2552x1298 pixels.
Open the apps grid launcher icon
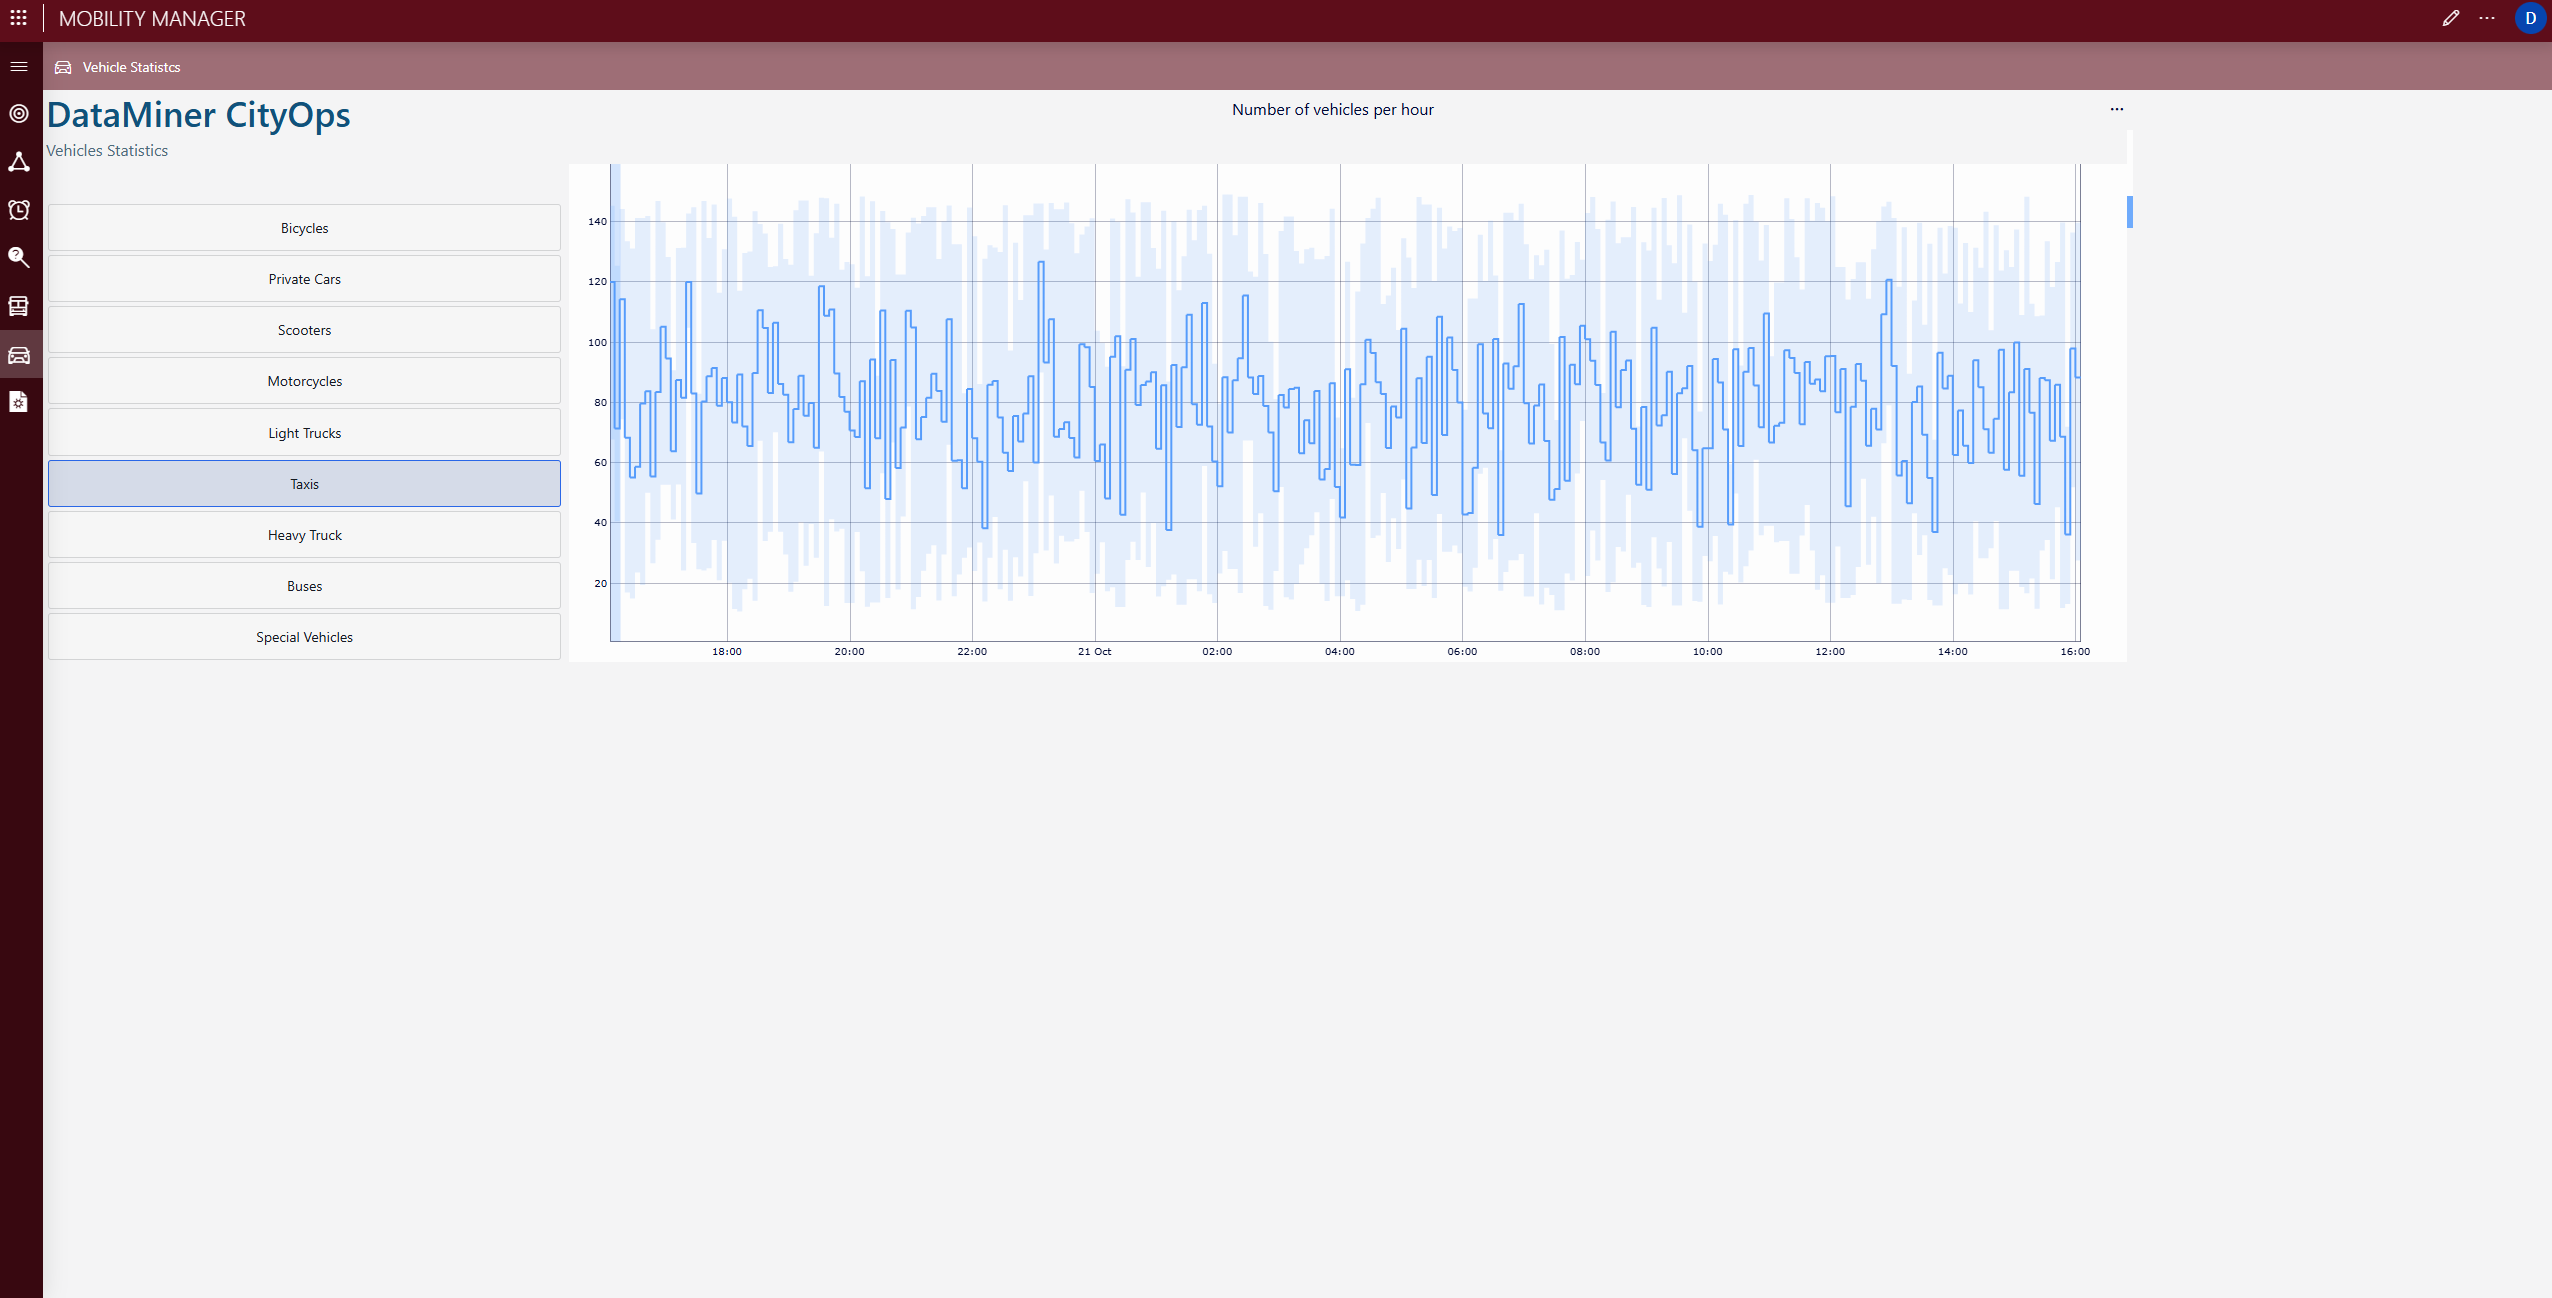pyautogui.click(x=18, y=18)
